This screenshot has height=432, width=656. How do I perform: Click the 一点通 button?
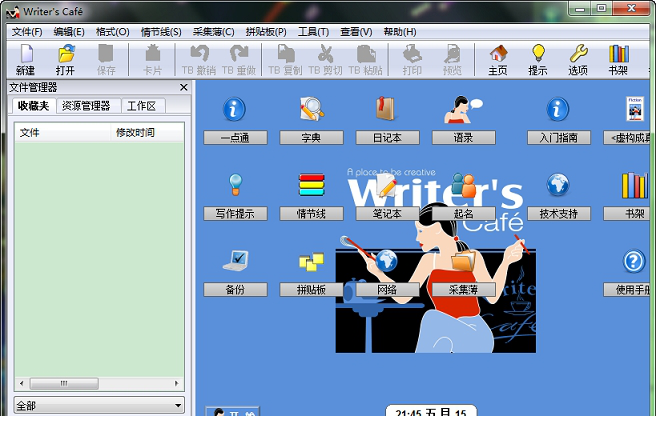(235, 138)
